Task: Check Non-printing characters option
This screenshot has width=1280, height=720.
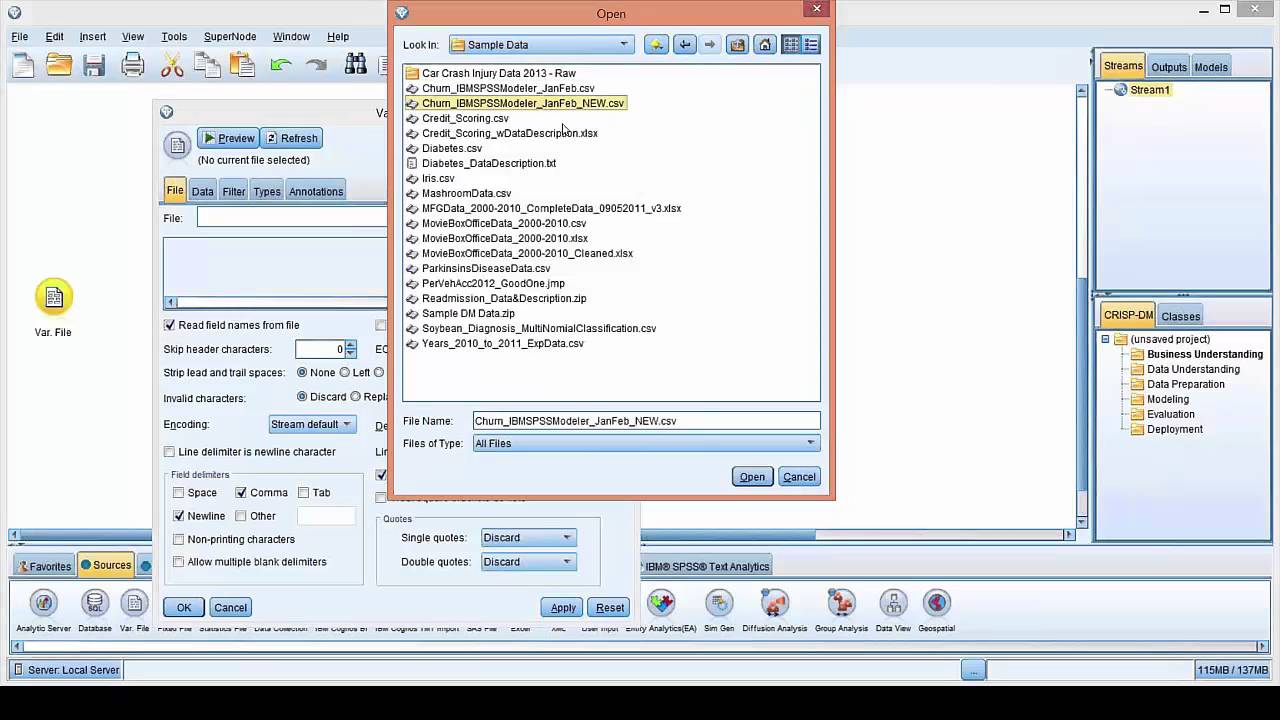Action: tap(179, 539)
